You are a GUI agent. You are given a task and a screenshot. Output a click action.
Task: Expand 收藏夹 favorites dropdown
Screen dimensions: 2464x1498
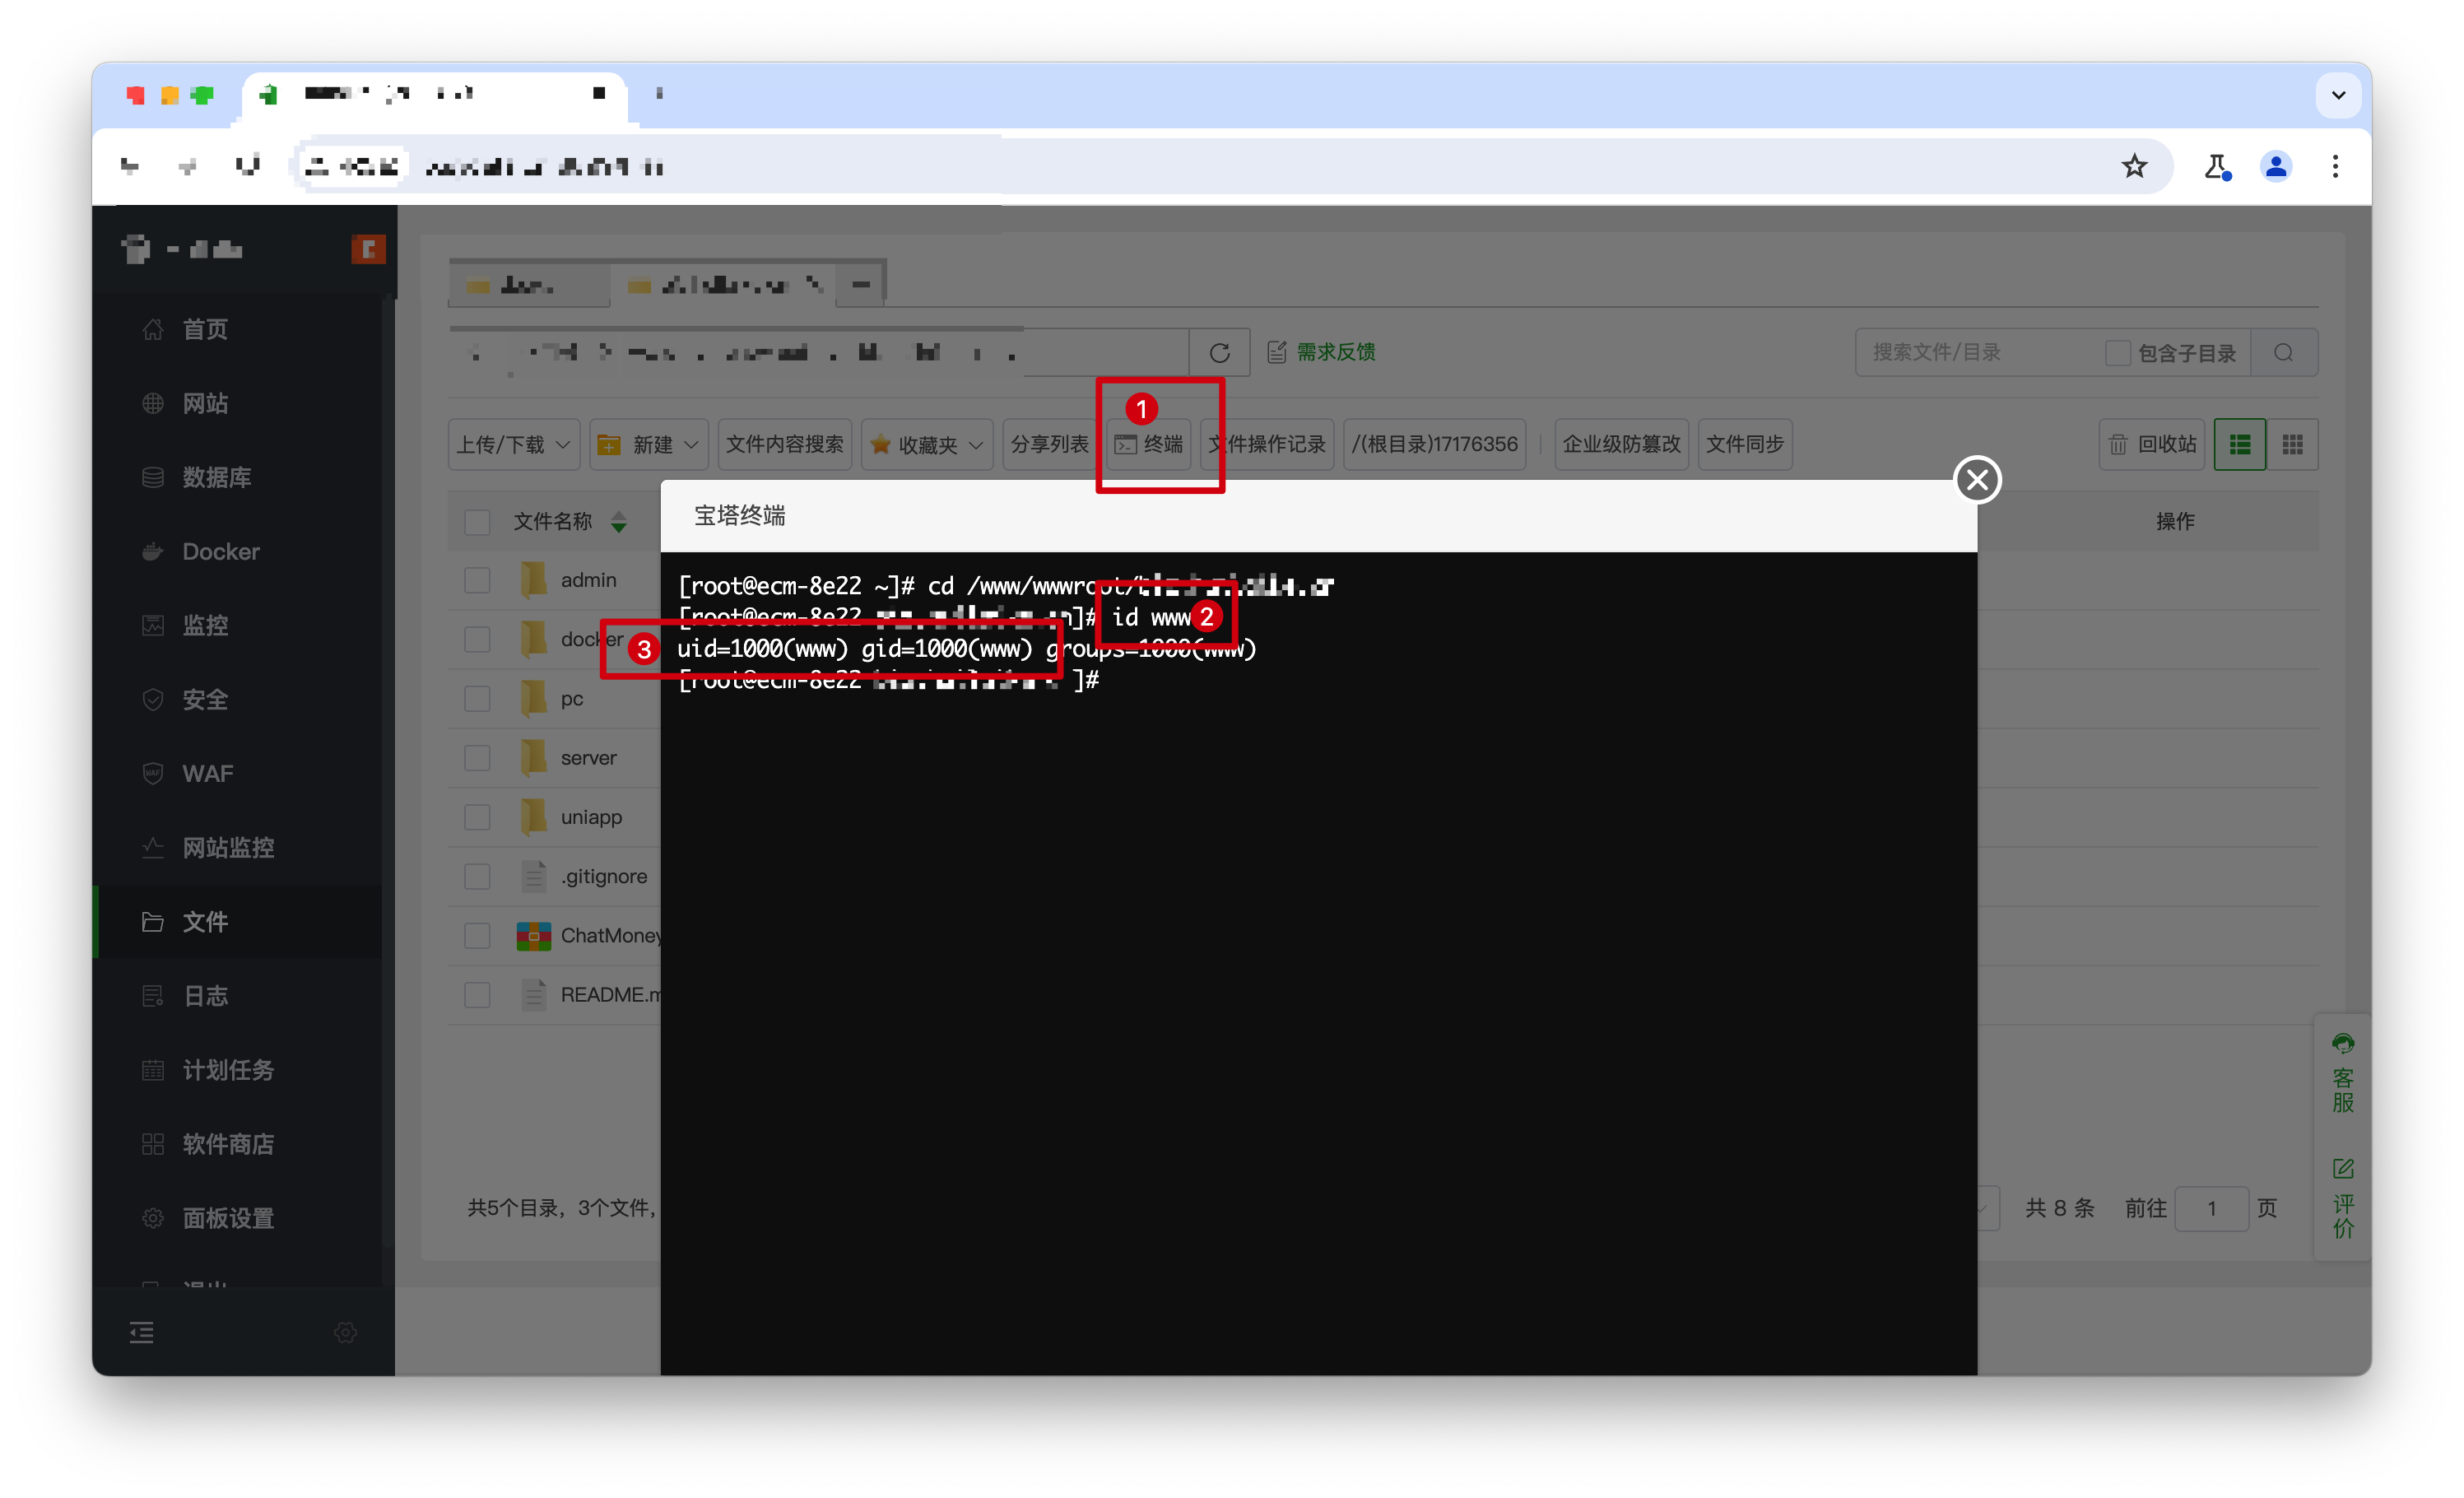(x=927, y=444)
